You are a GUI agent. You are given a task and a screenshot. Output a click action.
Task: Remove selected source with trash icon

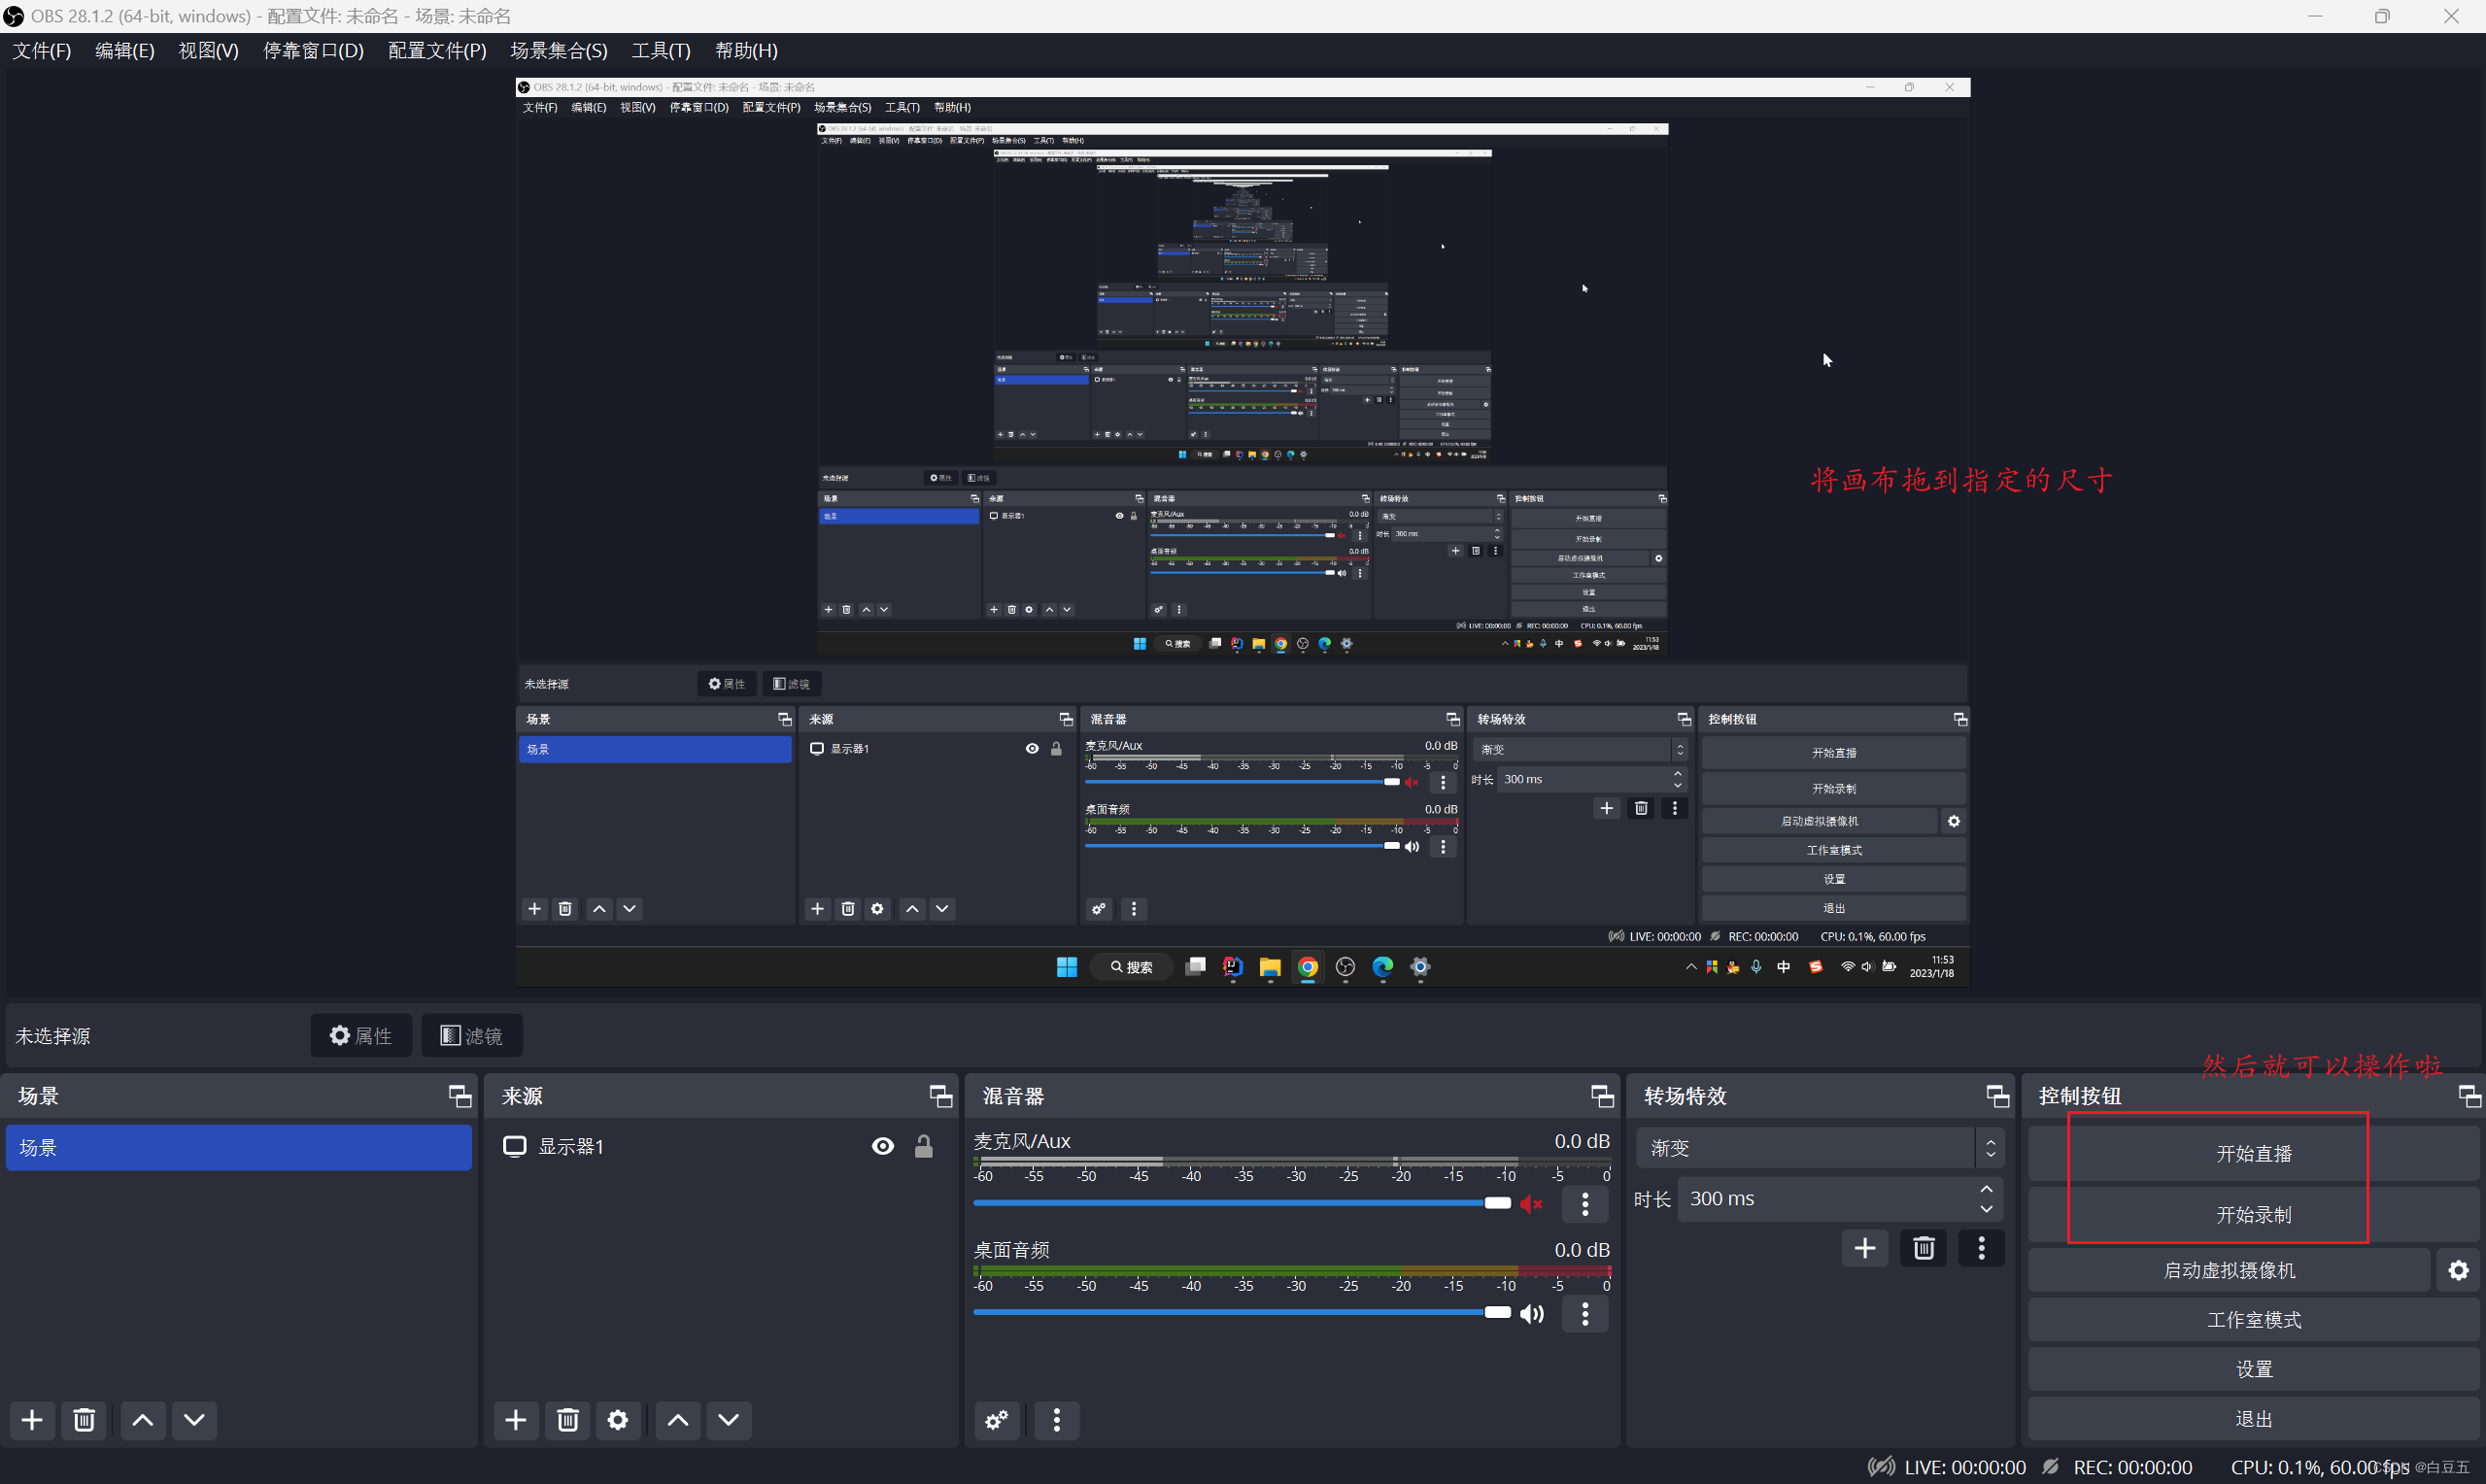567,1420
